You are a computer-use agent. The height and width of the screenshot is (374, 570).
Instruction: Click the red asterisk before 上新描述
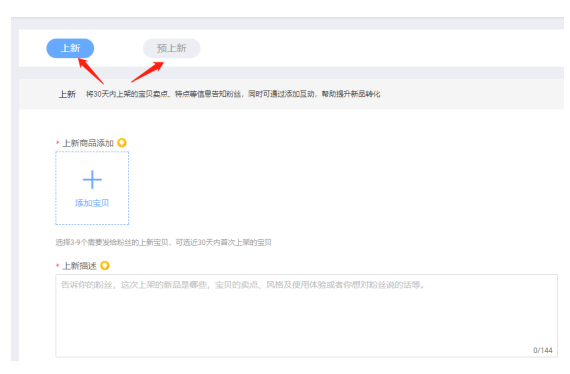tap(57, 266)
